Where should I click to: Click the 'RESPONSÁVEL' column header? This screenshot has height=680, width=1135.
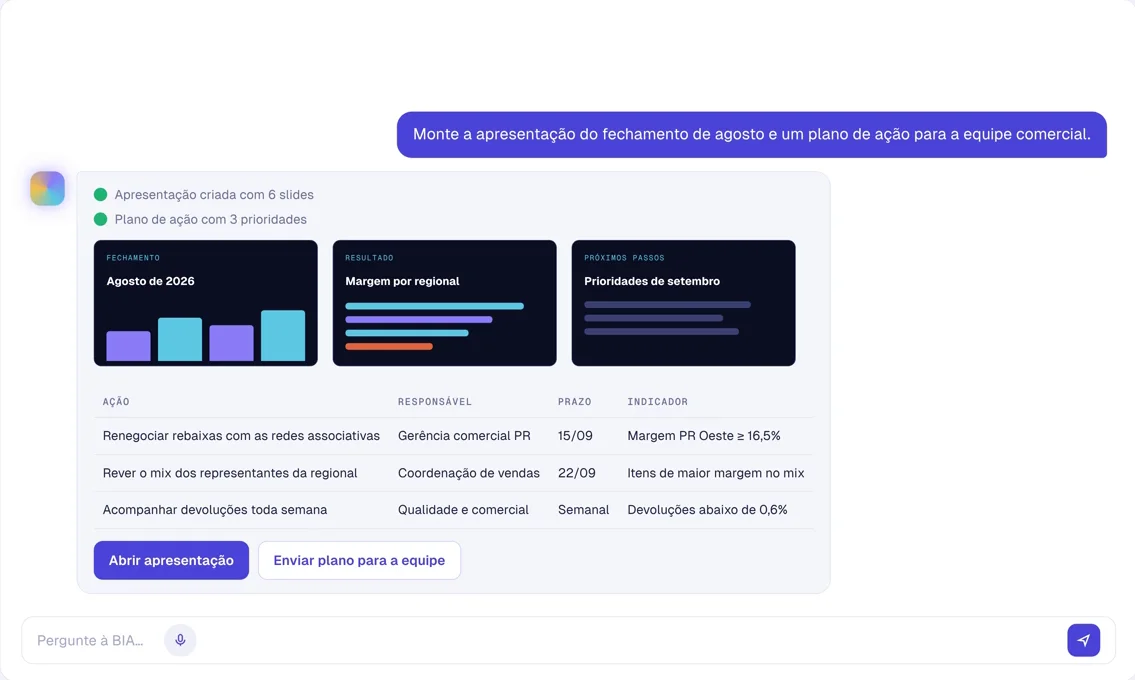click(434, 401)
